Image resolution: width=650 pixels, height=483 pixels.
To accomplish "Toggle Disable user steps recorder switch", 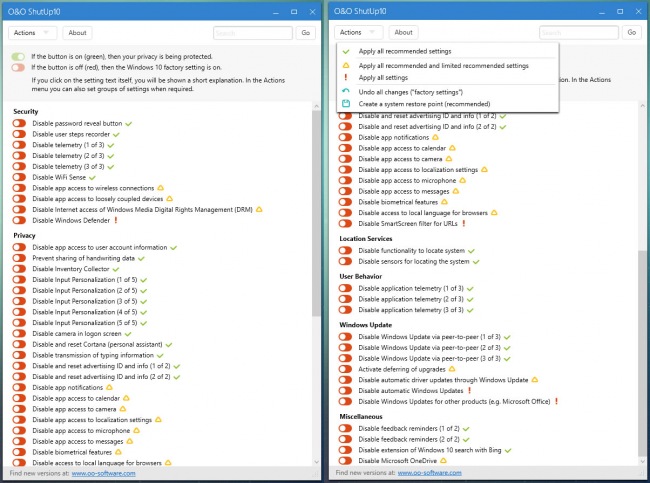I will coord(19,134).
